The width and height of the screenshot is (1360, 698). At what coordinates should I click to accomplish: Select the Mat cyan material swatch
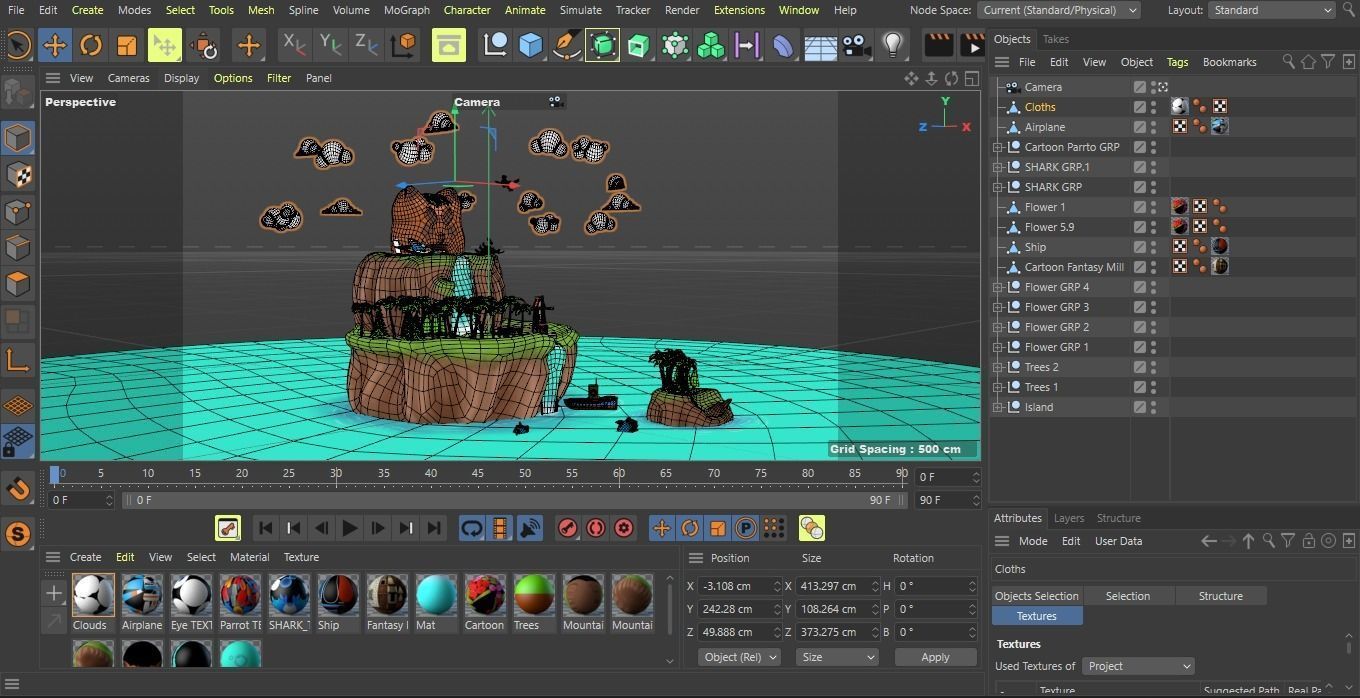[436, 595]
